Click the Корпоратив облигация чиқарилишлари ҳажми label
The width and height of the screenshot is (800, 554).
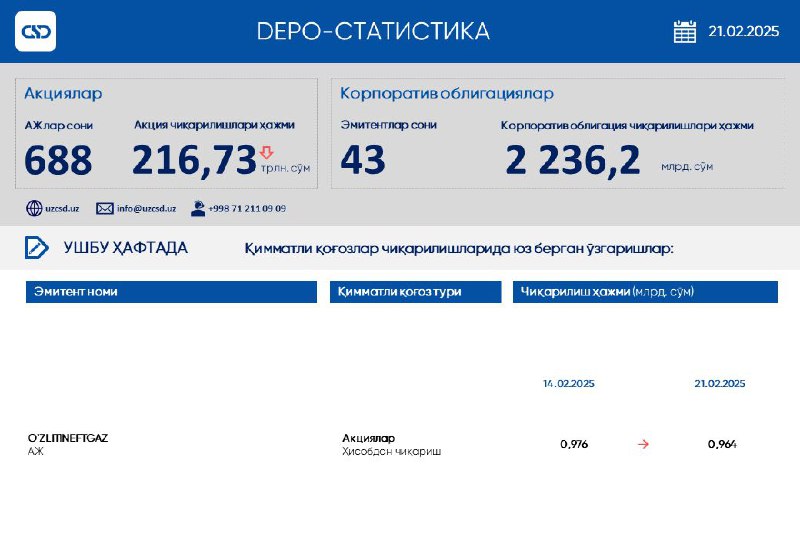pyautogui.click(x=627, y=125)
